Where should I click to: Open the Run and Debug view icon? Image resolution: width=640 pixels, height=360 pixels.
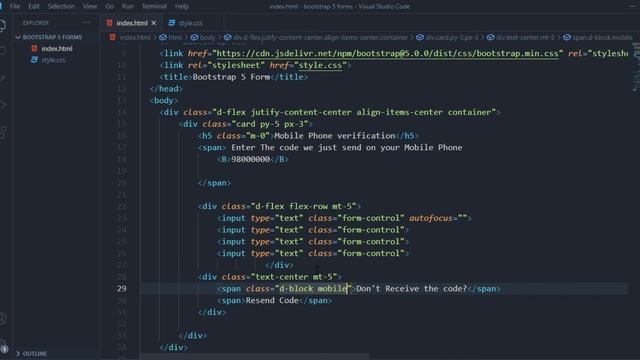pyautogui.click(x=2, y=104)
